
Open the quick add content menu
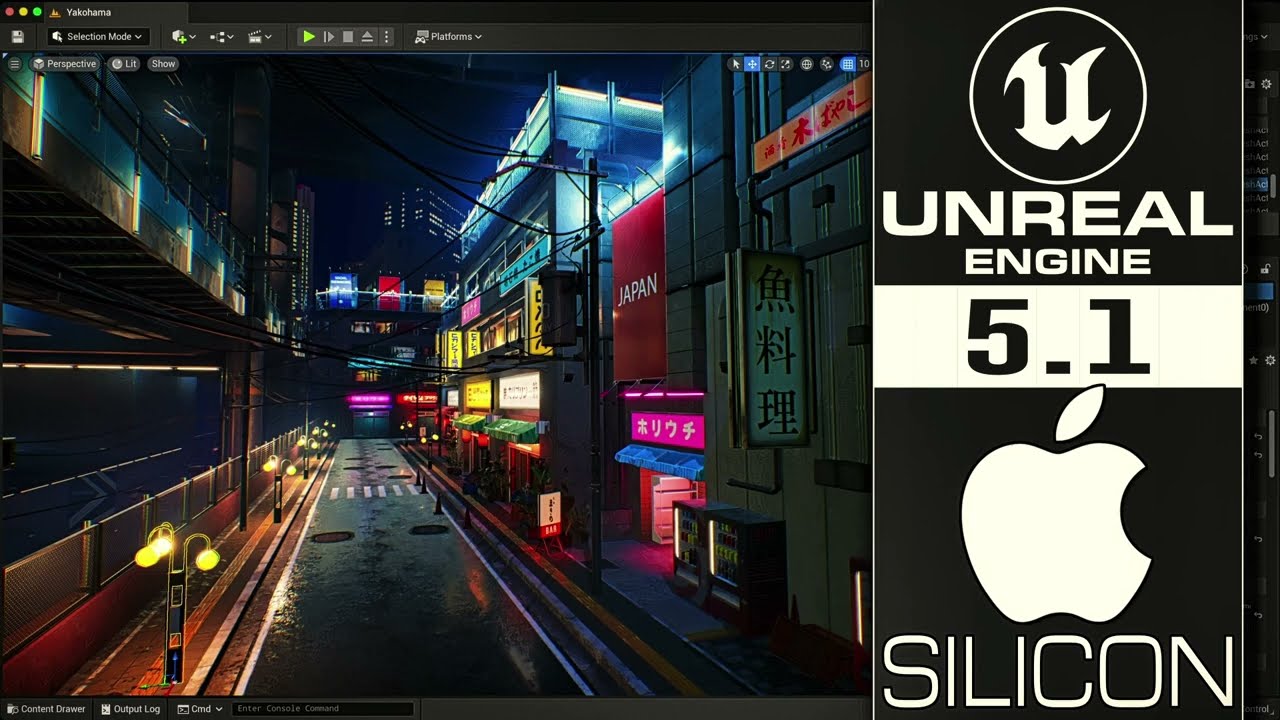pos(183,37)
